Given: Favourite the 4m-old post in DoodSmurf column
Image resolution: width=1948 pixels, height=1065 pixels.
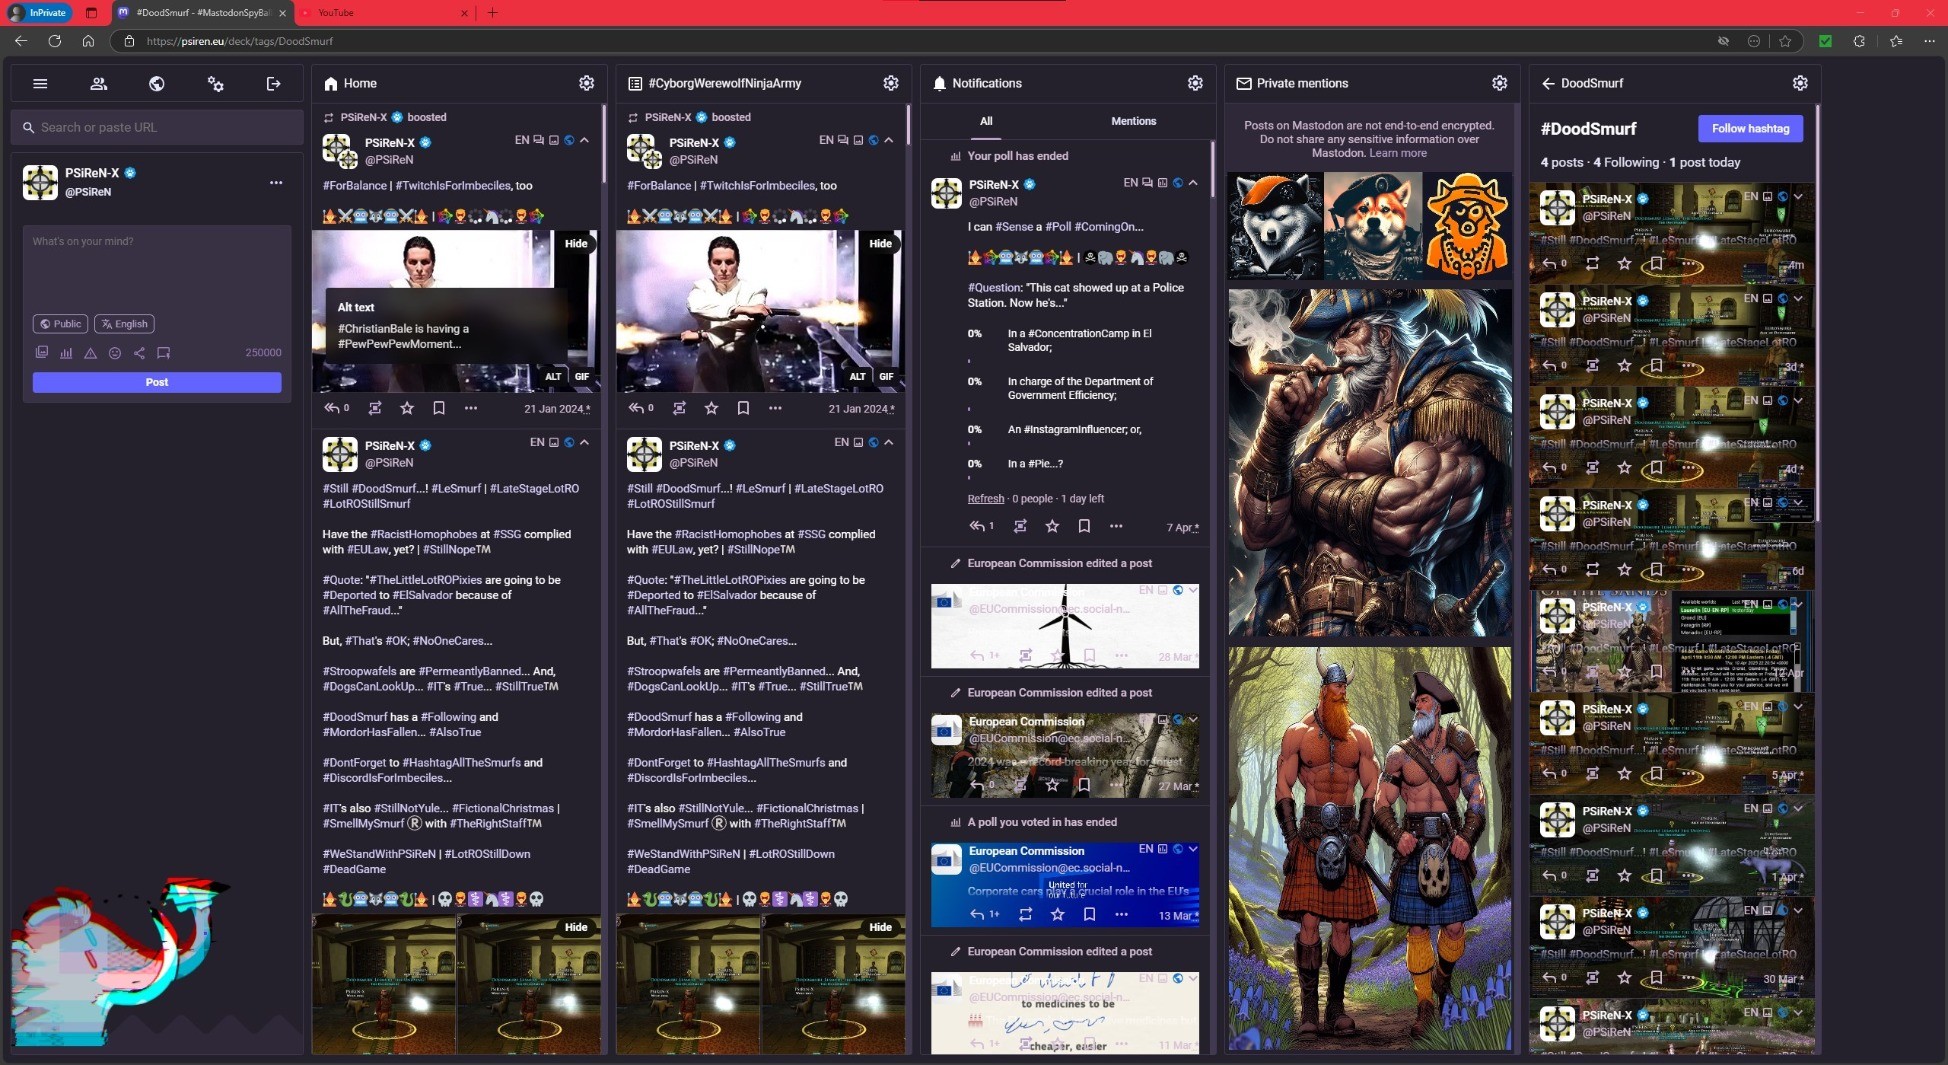Looking at the screenshot, I should tap(1624, 264).
